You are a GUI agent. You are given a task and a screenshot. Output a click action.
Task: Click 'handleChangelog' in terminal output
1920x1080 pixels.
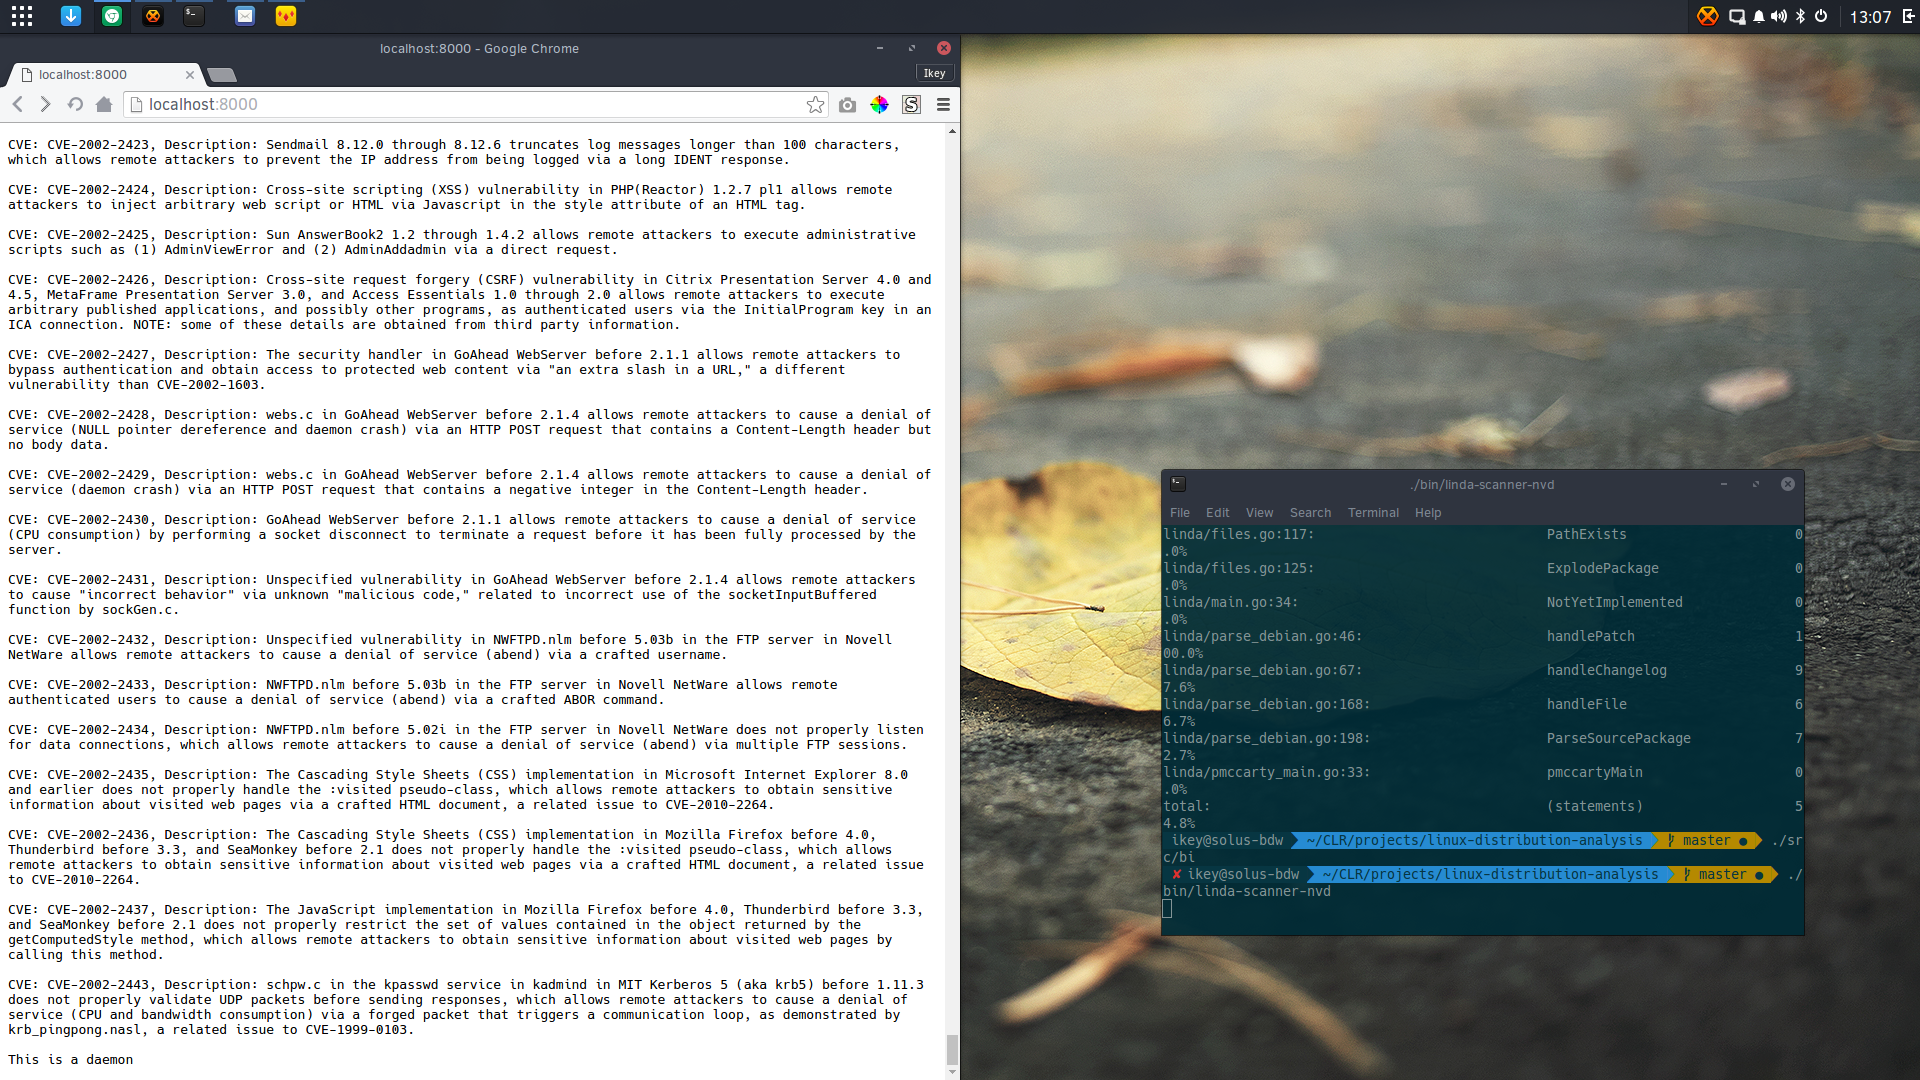tap(1607, 670)
